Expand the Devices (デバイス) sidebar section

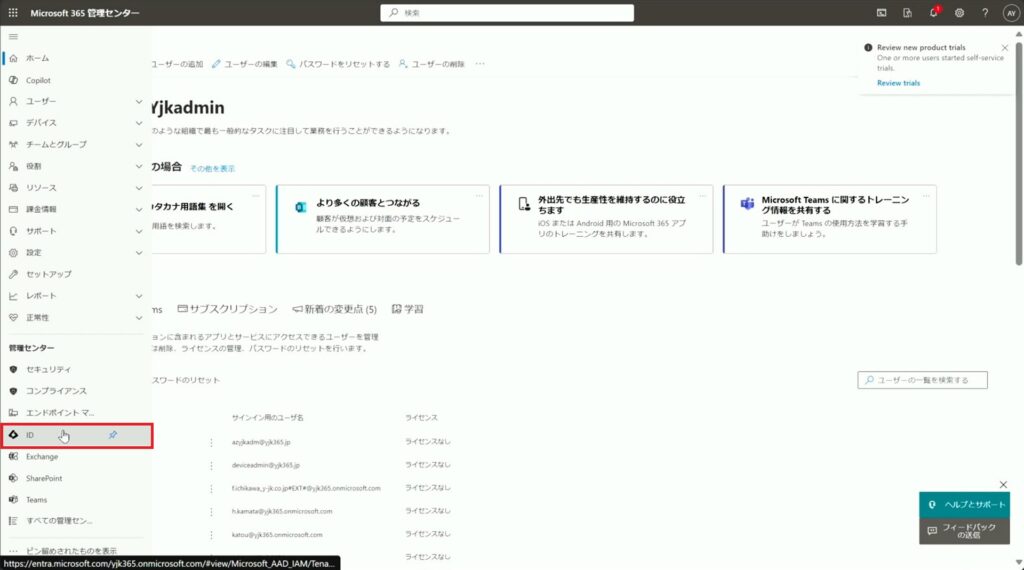click(138, 123)
